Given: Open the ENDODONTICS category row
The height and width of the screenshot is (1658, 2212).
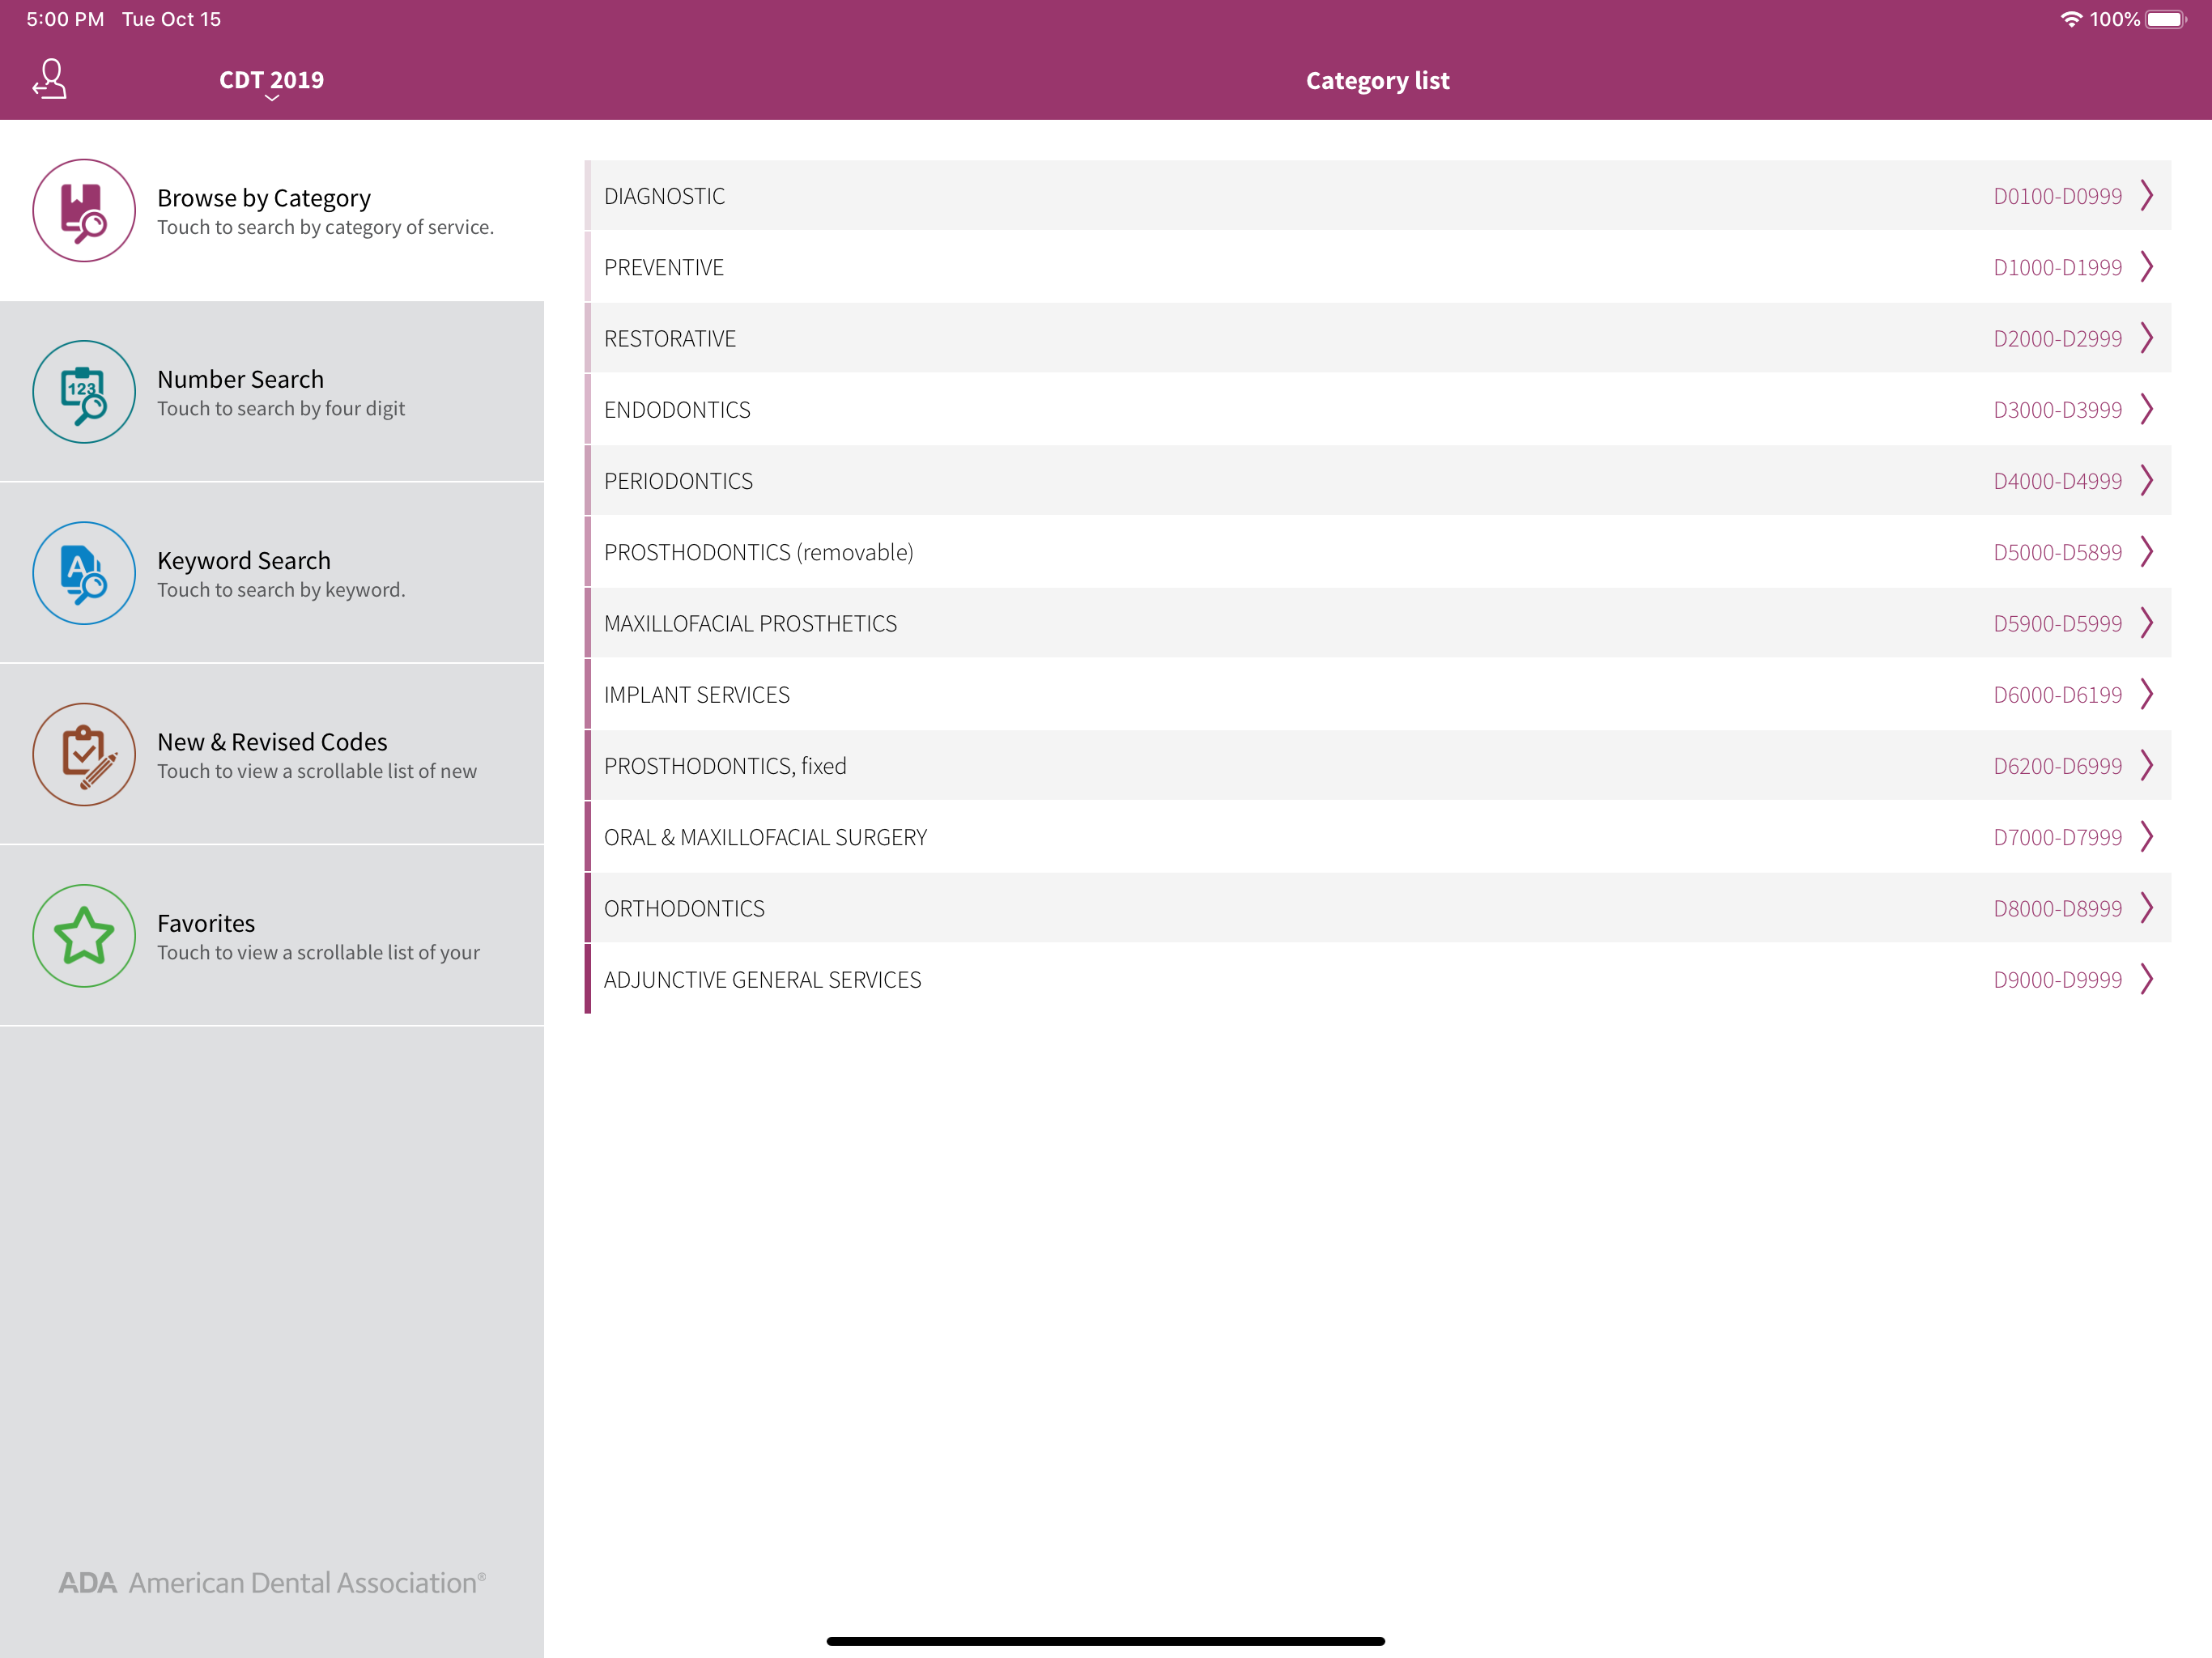Looking at the screenshot, I should [1378, 409].
